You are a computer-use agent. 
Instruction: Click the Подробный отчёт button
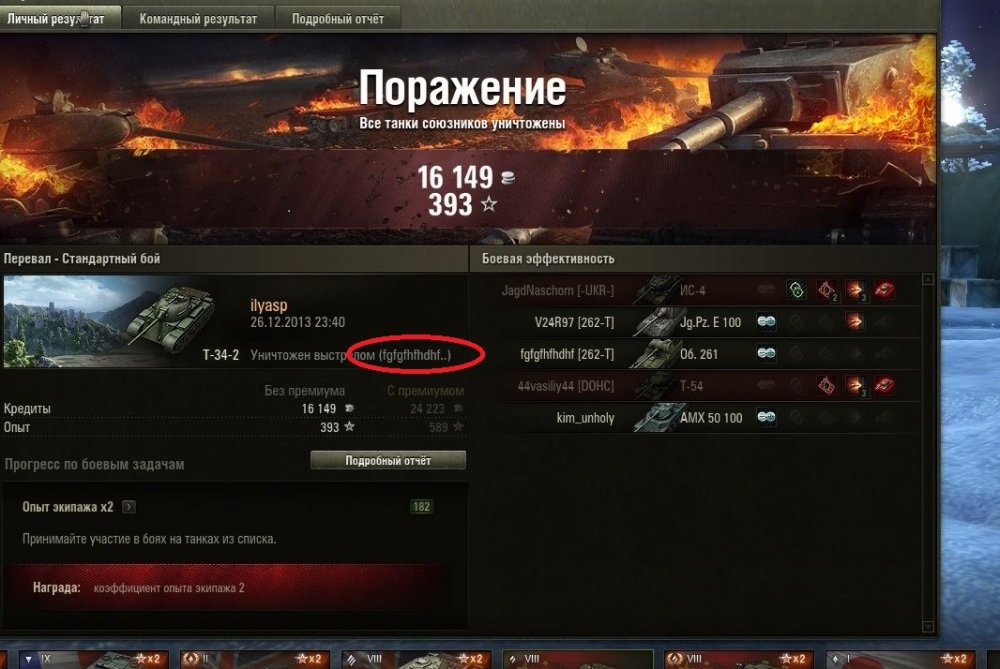(388, 460)
